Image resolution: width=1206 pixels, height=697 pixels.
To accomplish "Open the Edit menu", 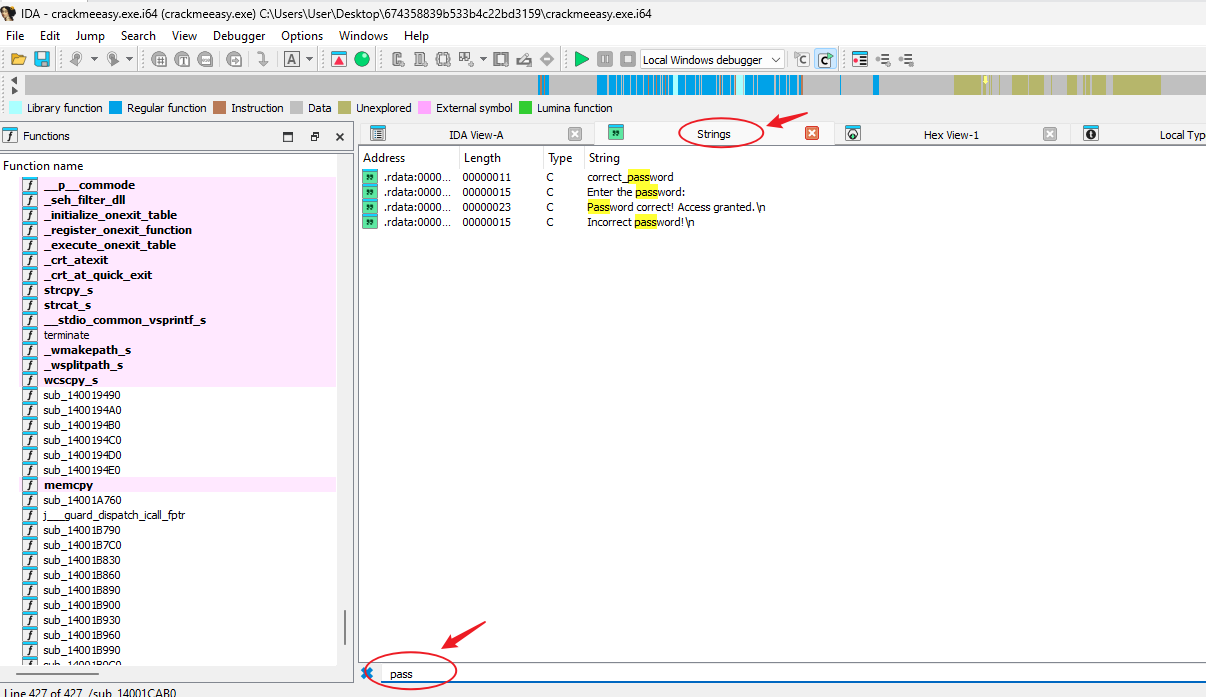I will (50, 36).
